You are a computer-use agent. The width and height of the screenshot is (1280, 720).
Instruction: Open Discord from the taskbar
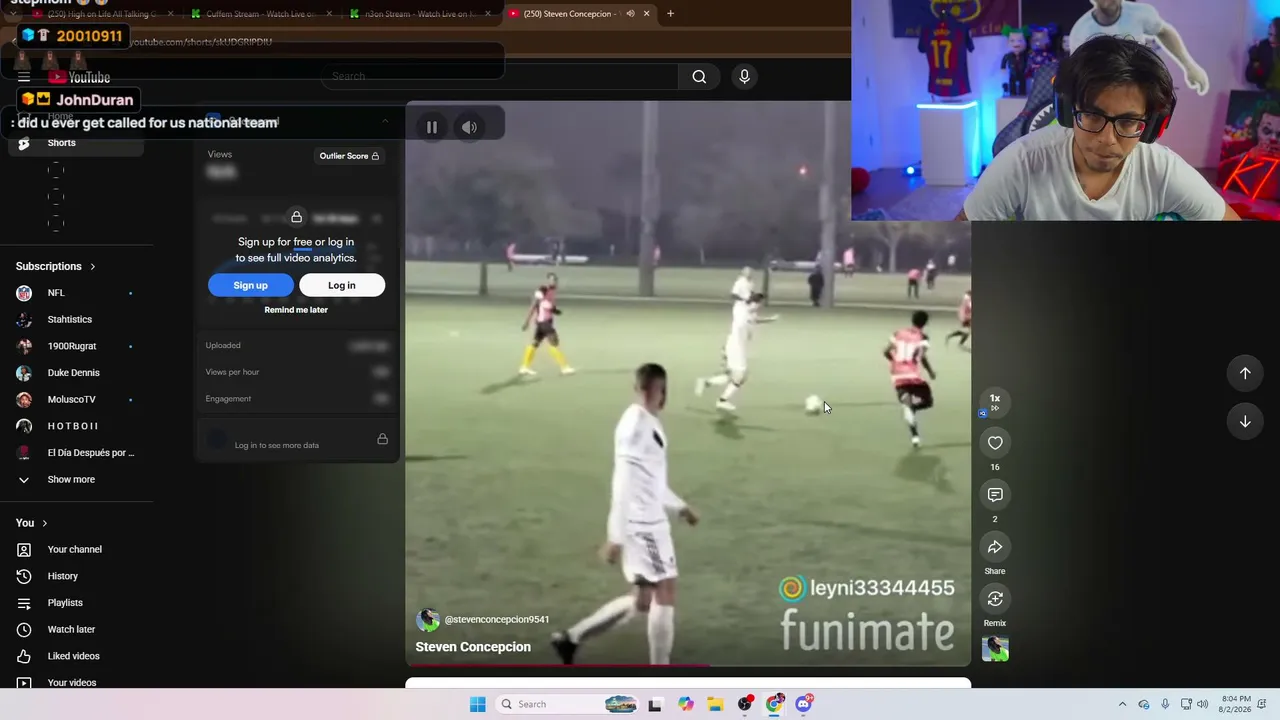(804, 704)
